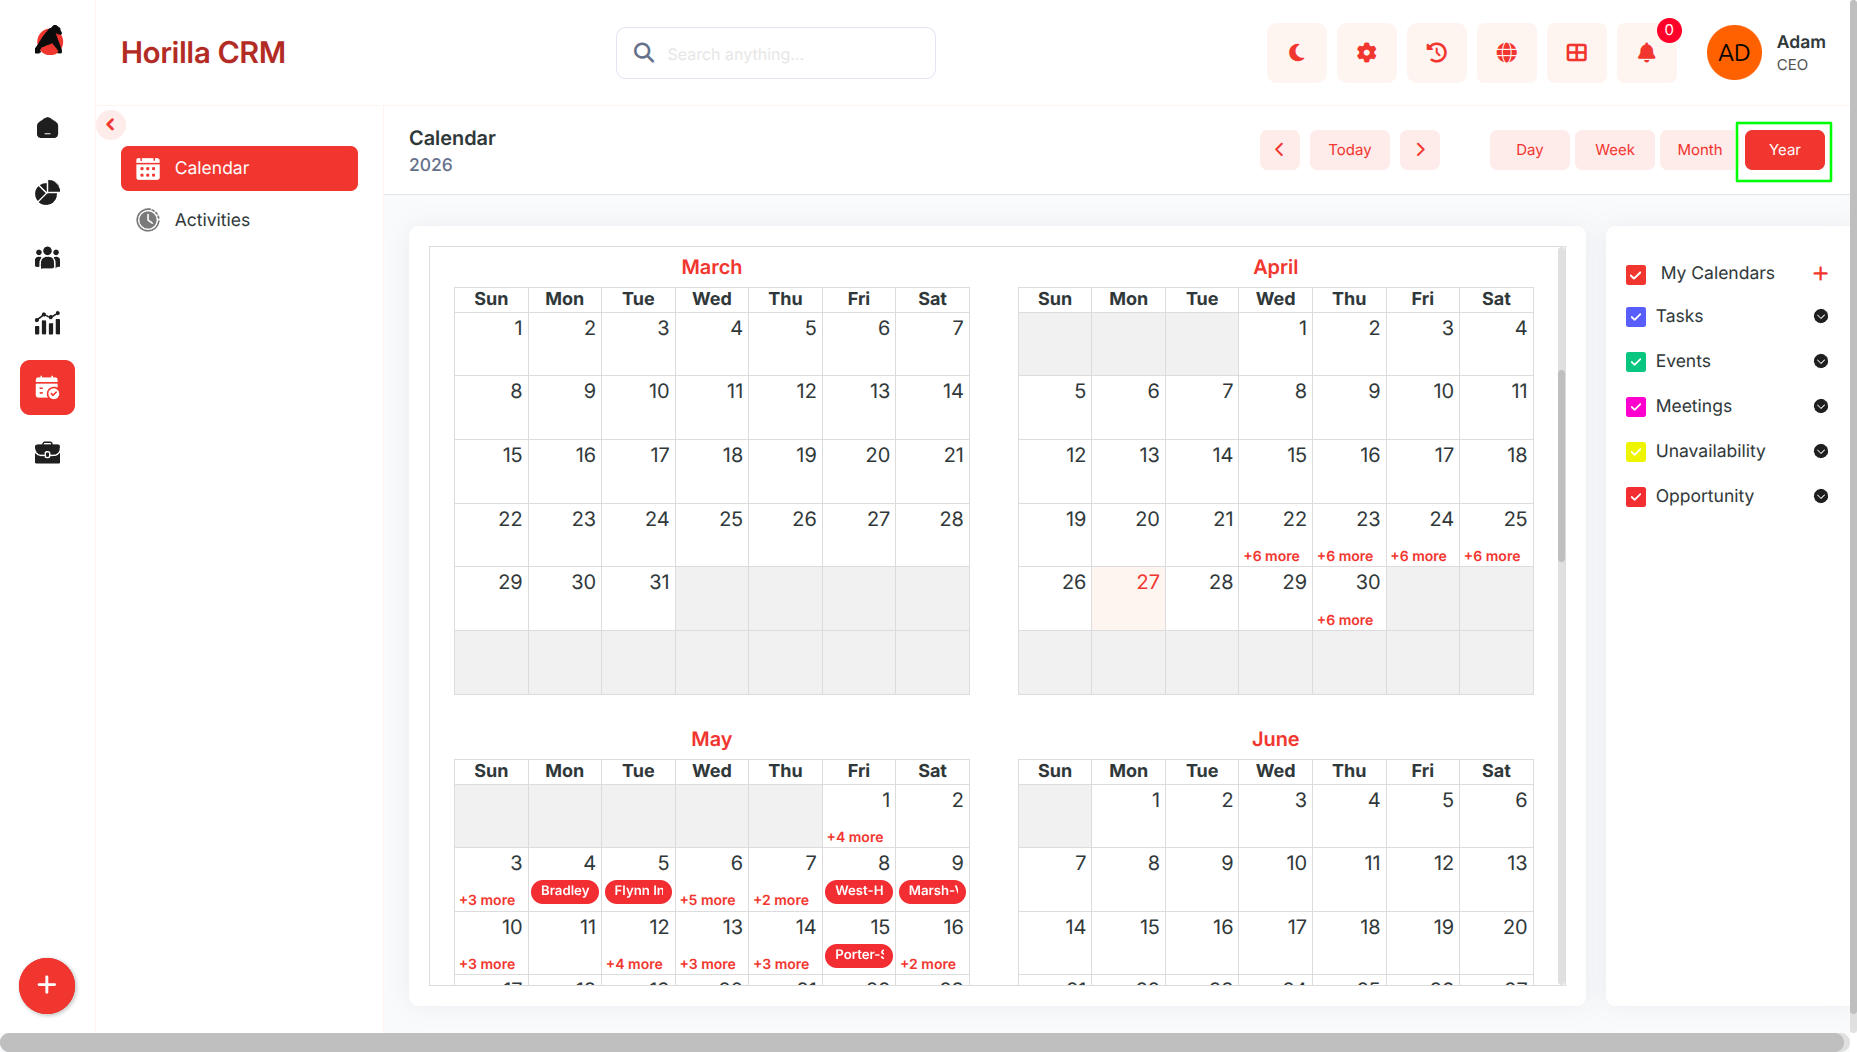Open the Bradley event on May 4
This screenshot has height=1052, width=1857.
click(564, 891)
